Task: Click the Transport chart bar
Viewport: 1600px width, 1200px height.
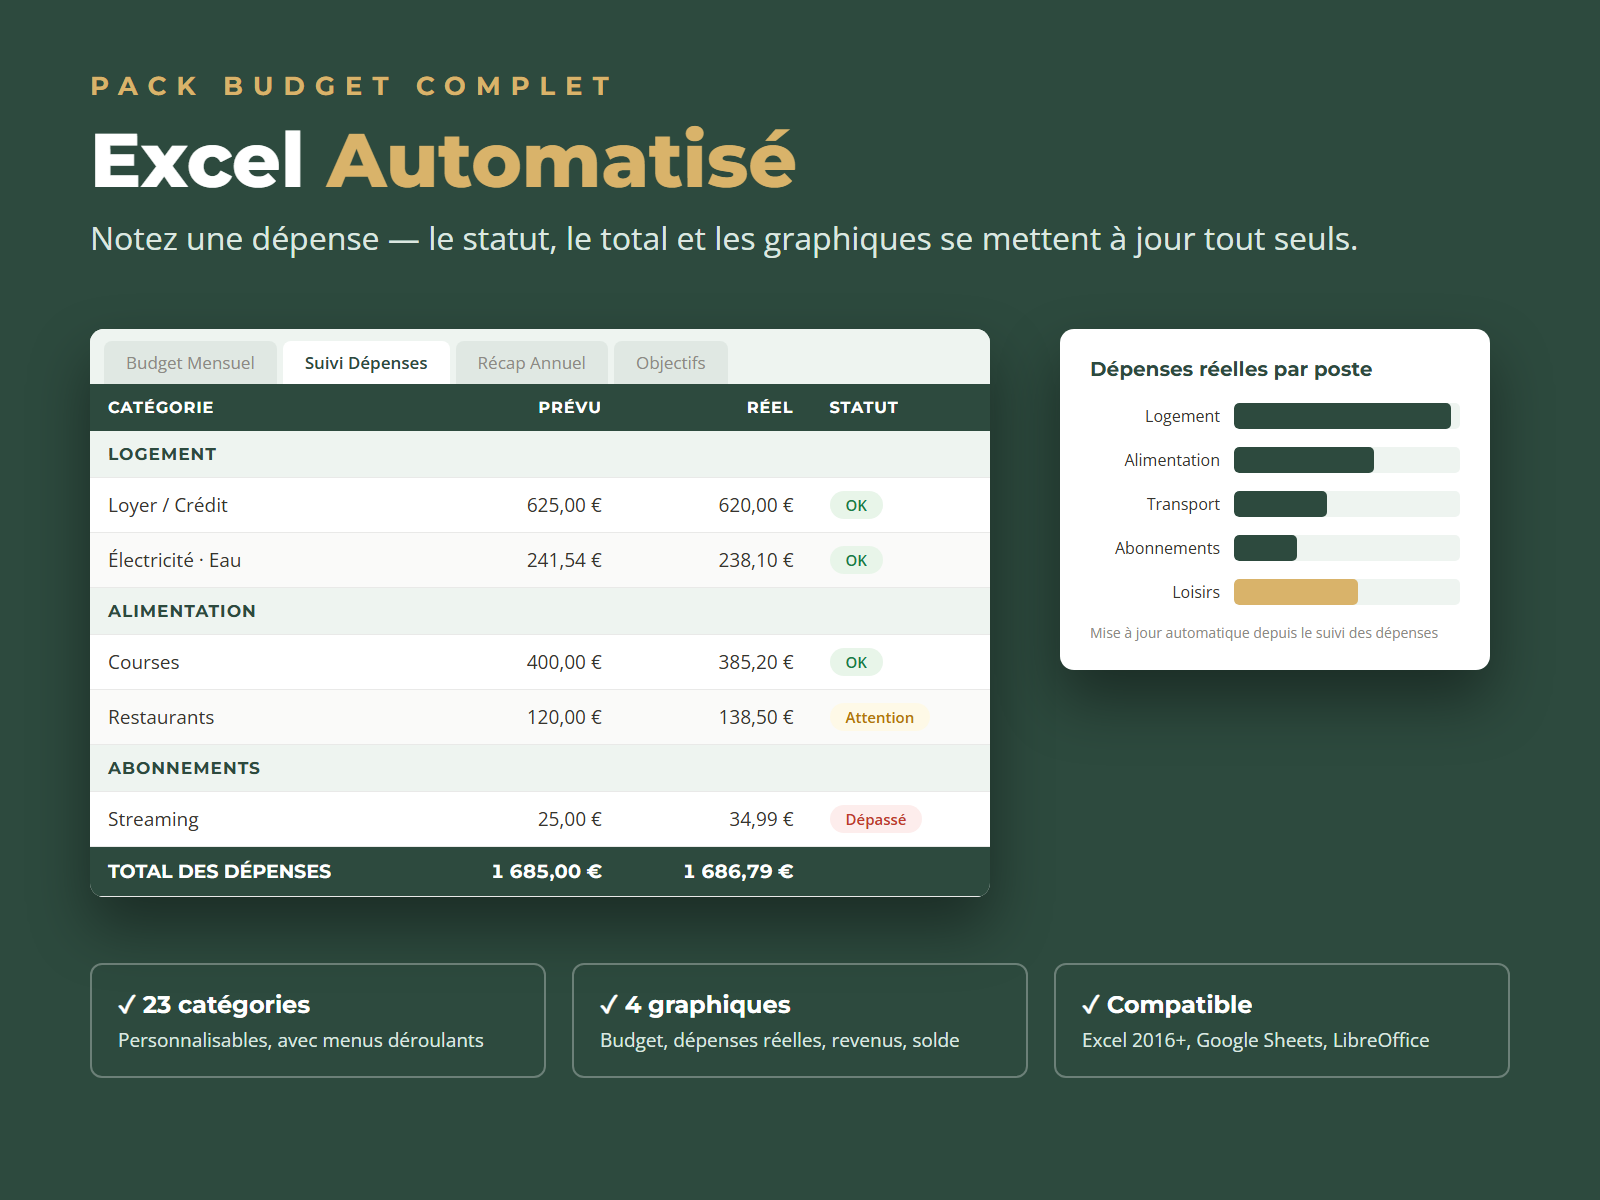Action: point(1280,504)
